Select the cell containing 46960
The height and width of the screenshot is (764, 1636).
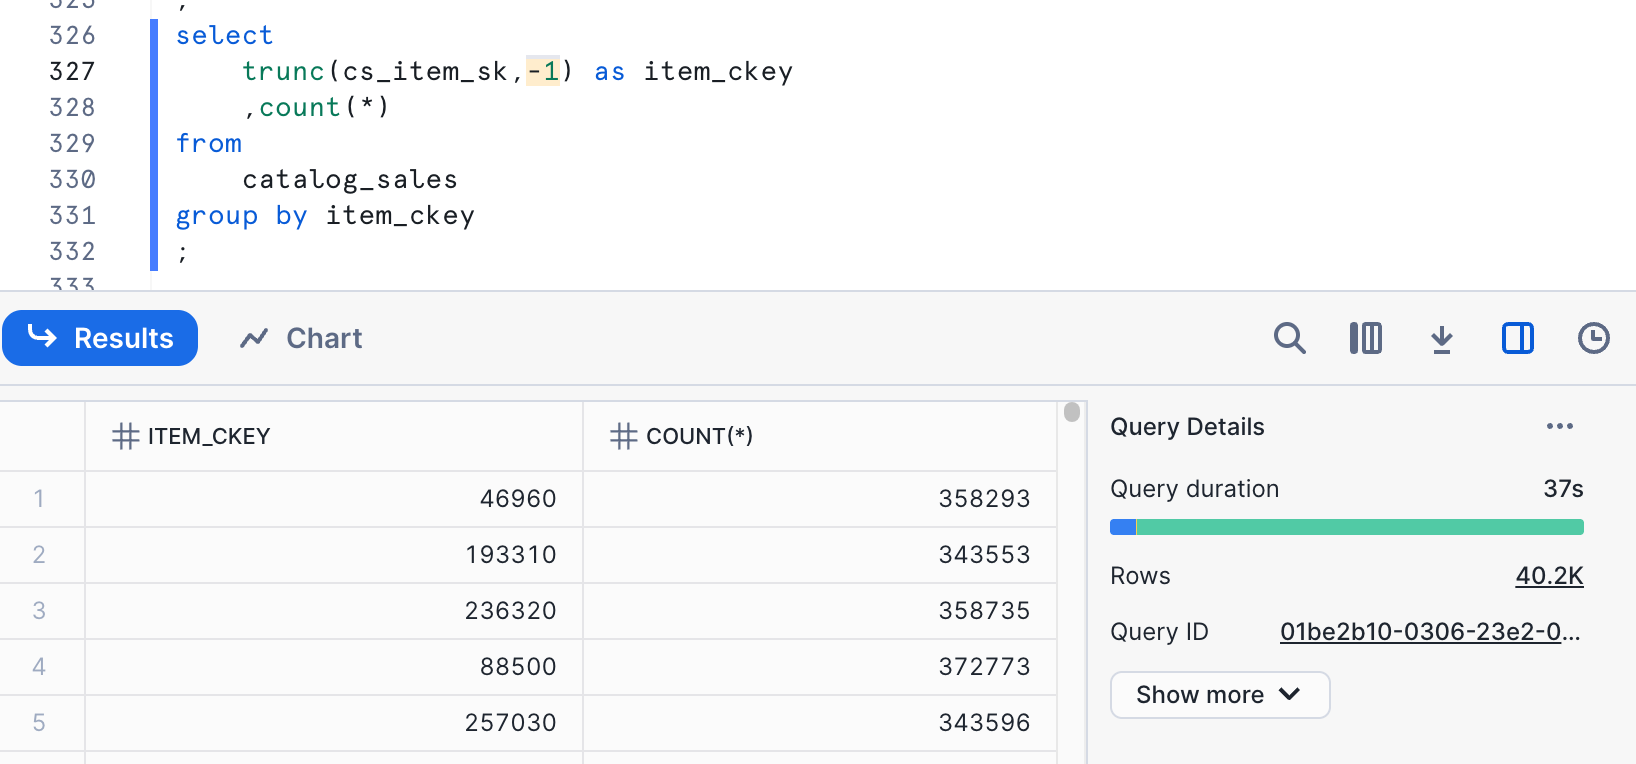(333, 499)
